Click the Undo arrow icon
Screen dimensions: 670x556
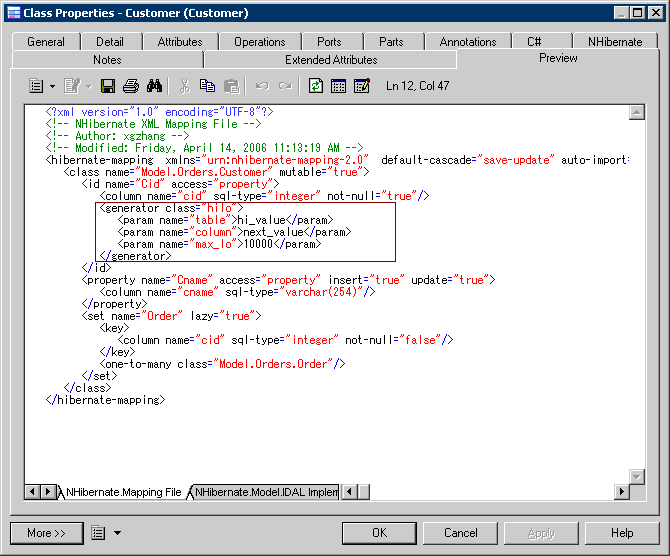pyautogui.click(x=262, y=86)
